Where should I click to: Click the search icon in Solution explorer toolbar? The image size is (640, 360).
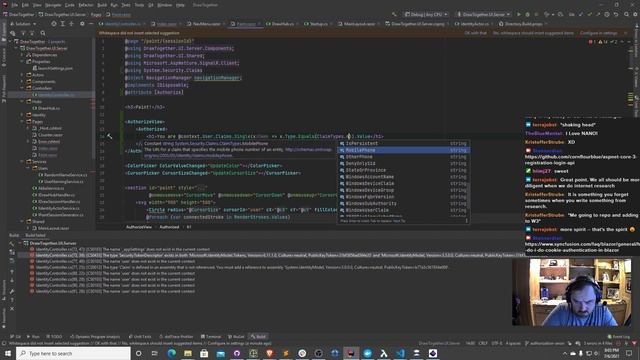point(42,33)
